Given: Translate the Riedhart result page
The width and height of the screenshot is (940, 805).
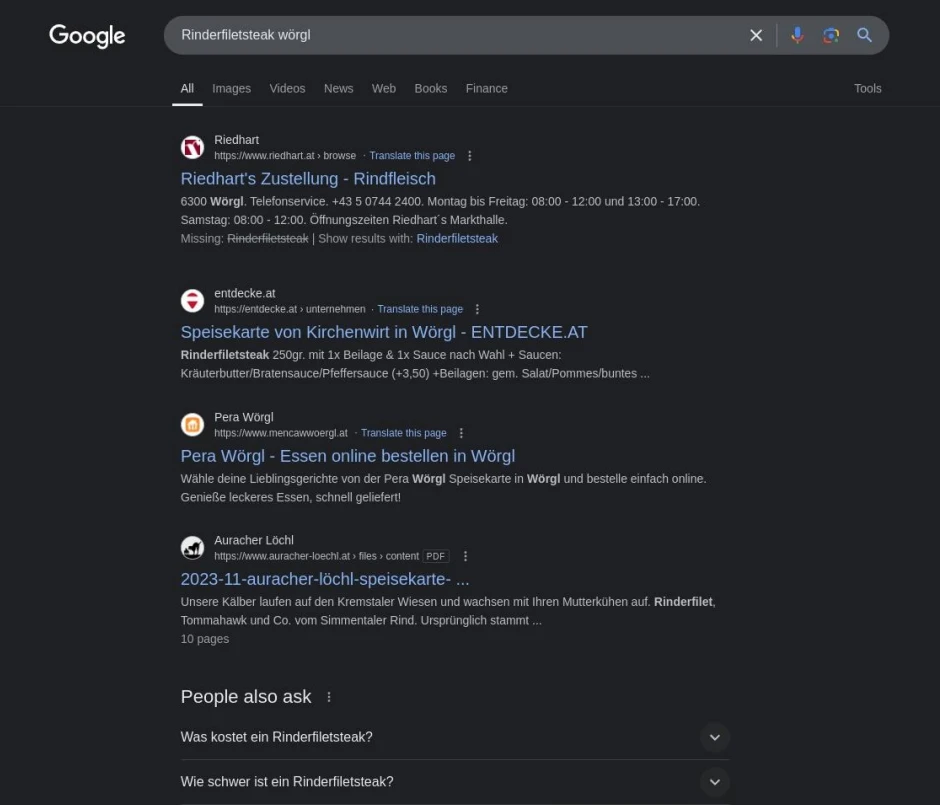Looking at the screenshot, I should click(412, 156).
